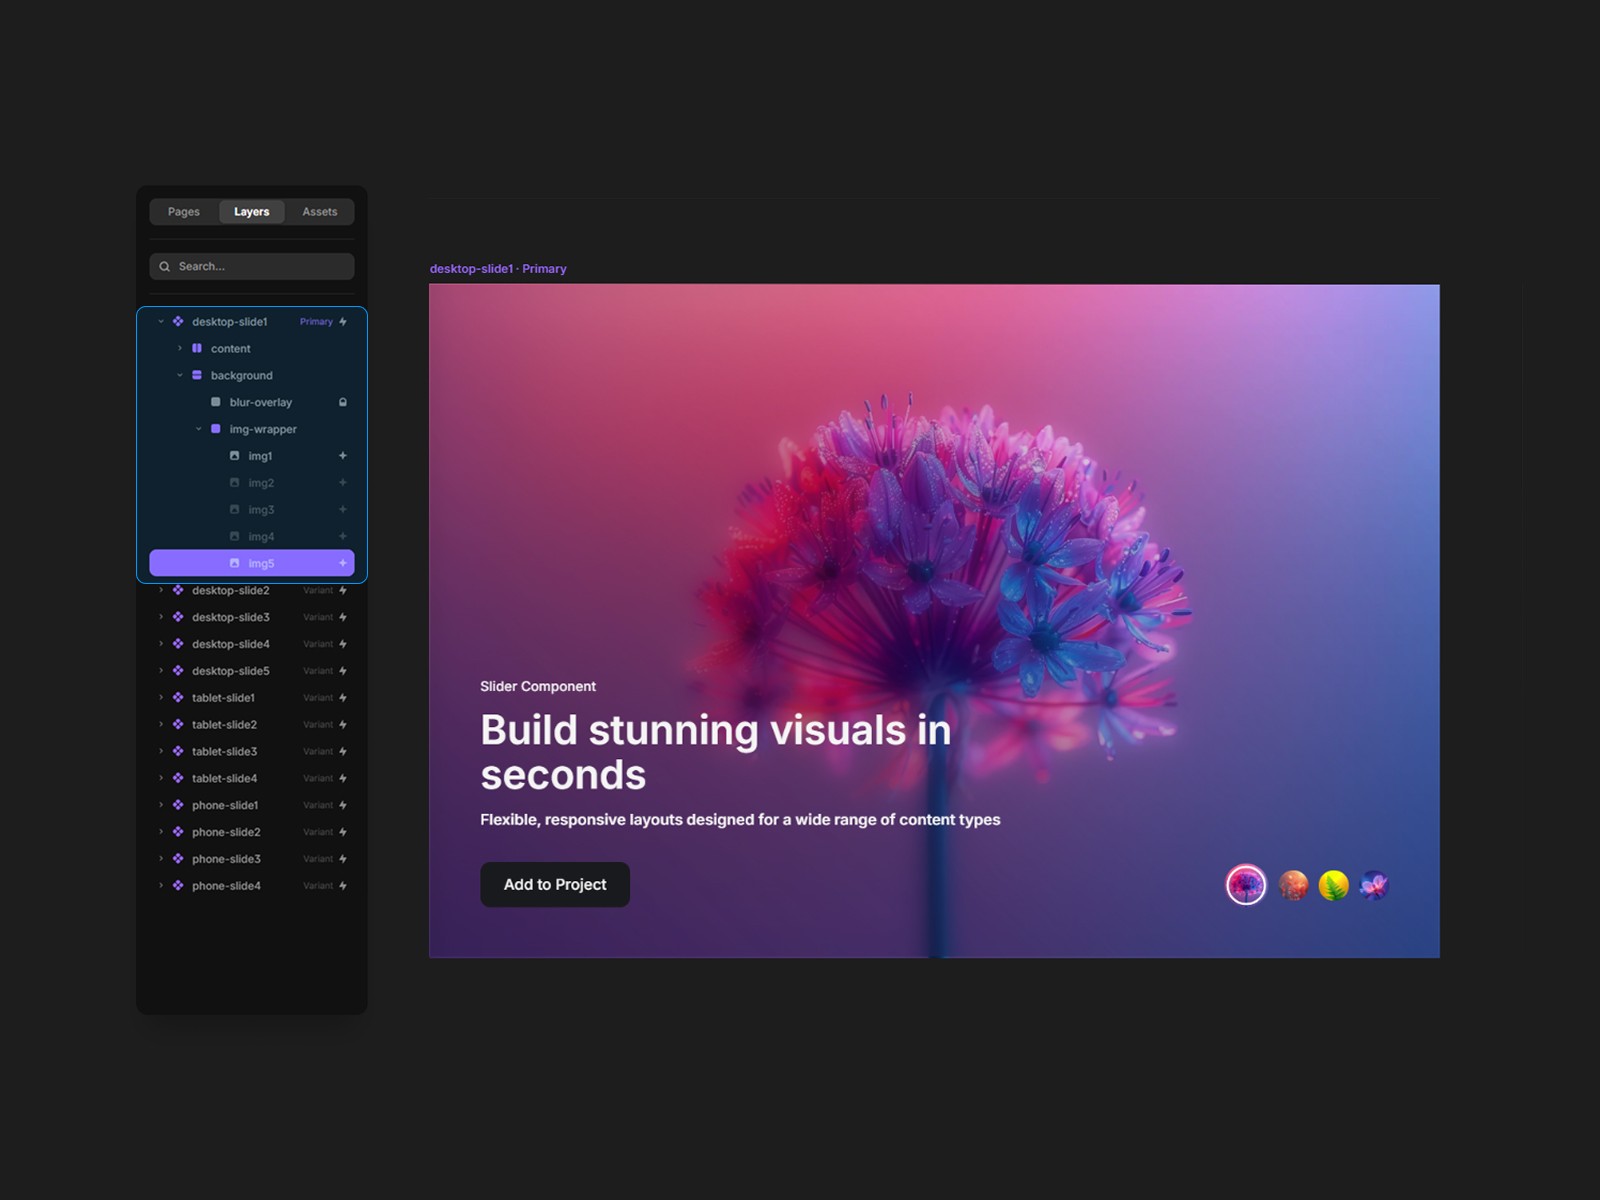Click the sparkle icon on the img3 row
Viewport: 1600px width, 1200px height.
pyautogui.click(x=343, y=510)
